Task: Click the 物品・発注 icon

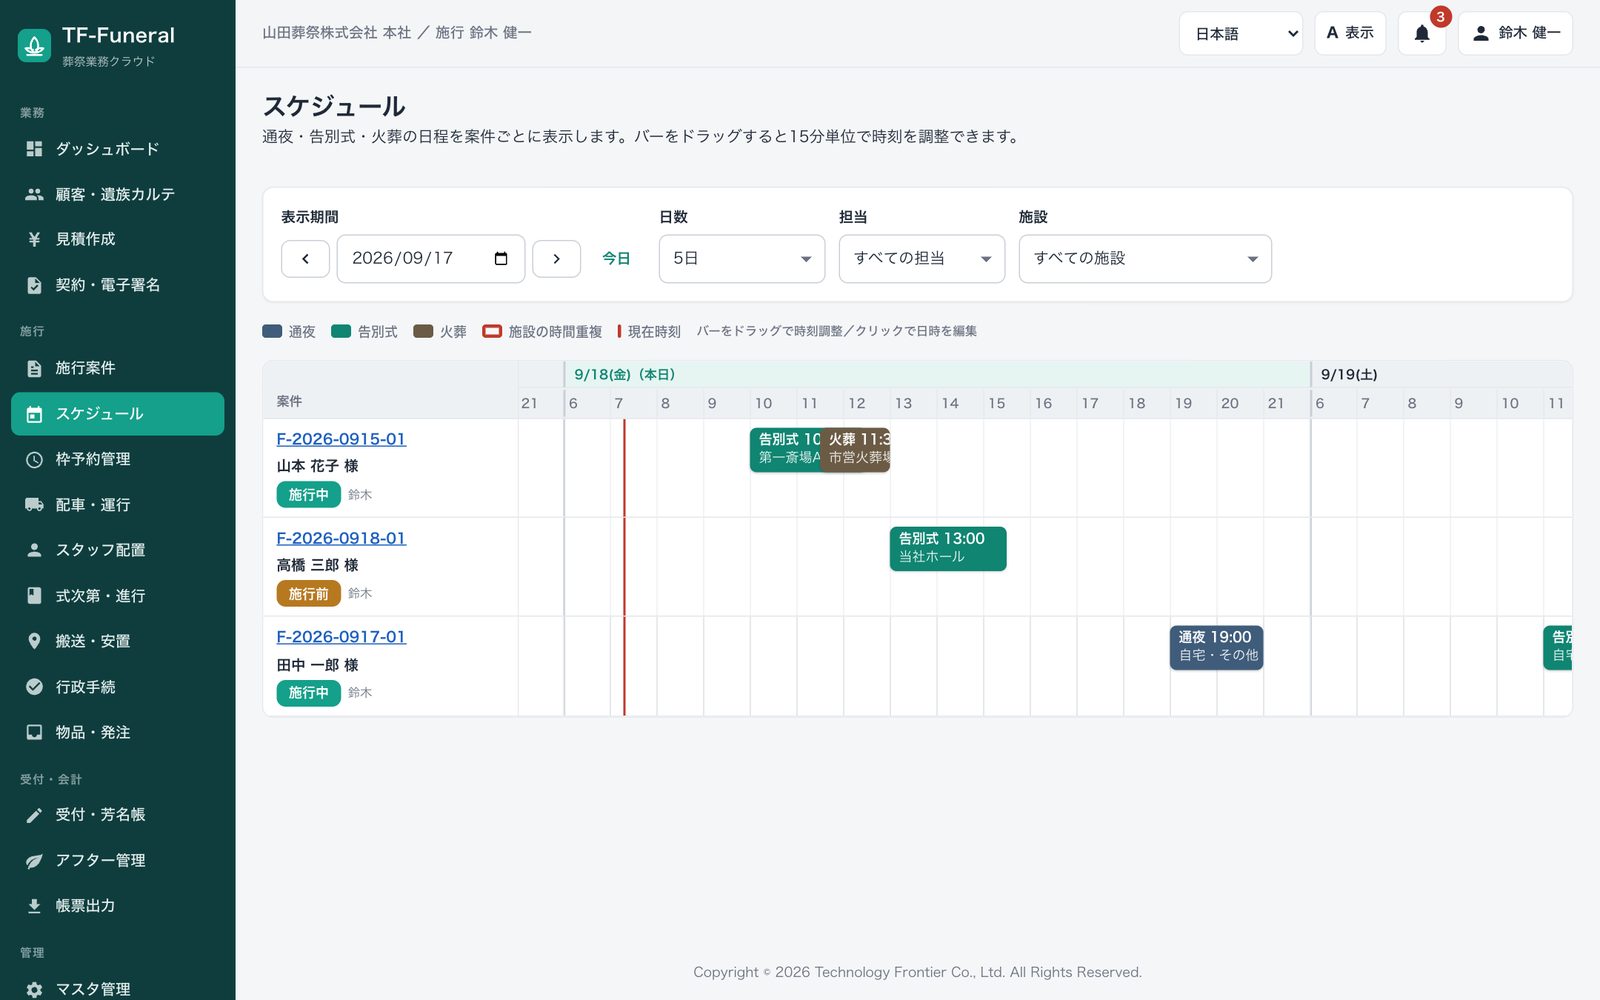Action: point(34,732)
